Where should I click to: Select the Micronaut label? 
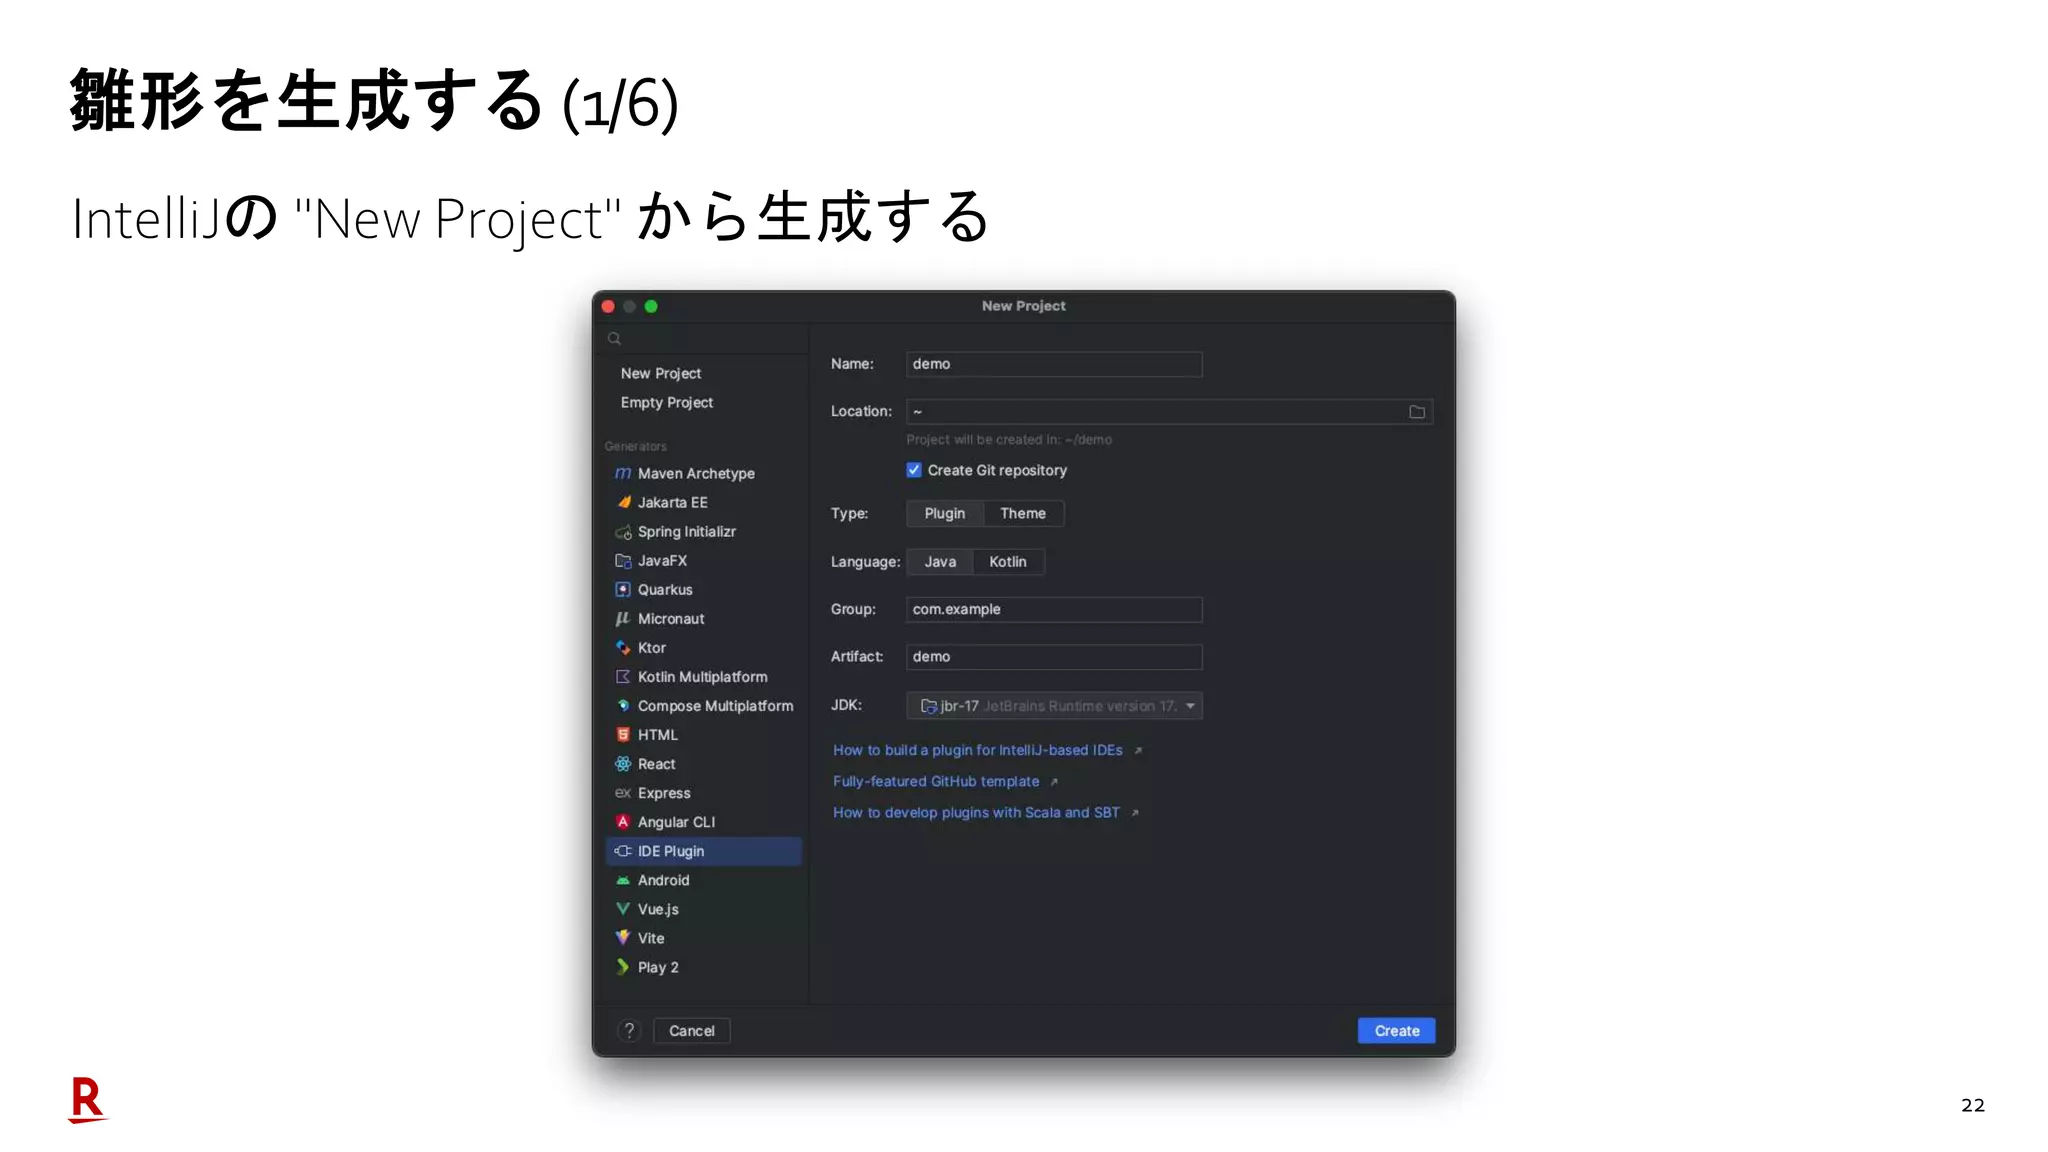(671, 619)
